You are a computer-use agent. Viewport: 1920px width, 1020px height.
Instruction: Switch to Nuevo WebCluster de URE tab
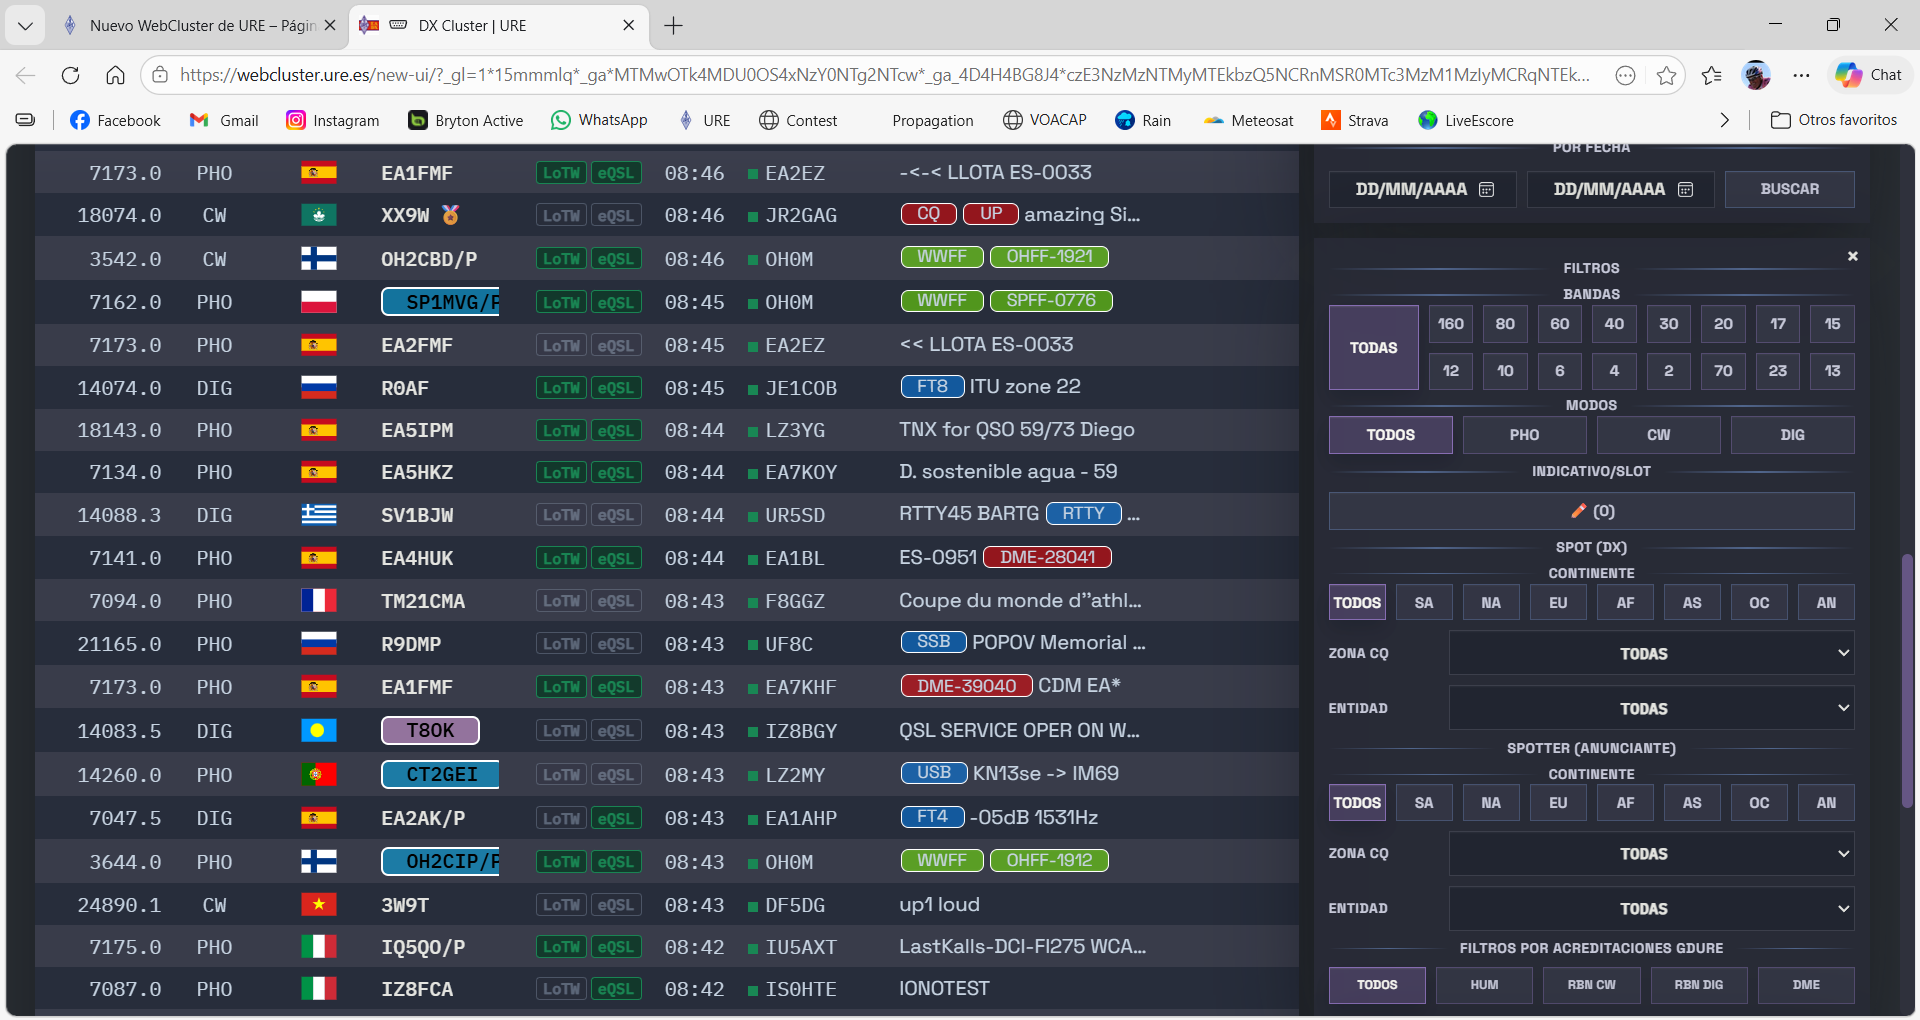click(200, 25)
